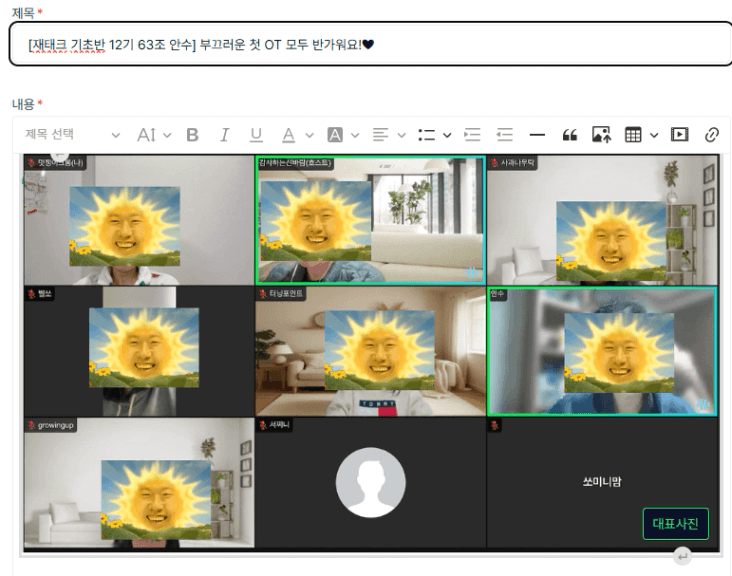Click the enter arrow below the image
732x576 pixels.
click(x=682, y=556)
